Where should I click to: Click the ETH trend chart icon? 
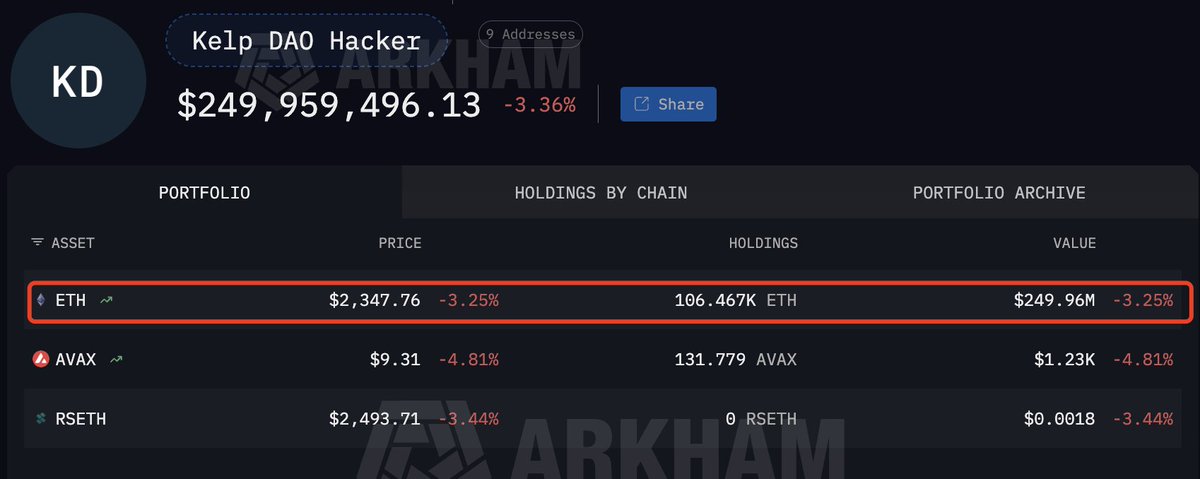pos(105,300)
